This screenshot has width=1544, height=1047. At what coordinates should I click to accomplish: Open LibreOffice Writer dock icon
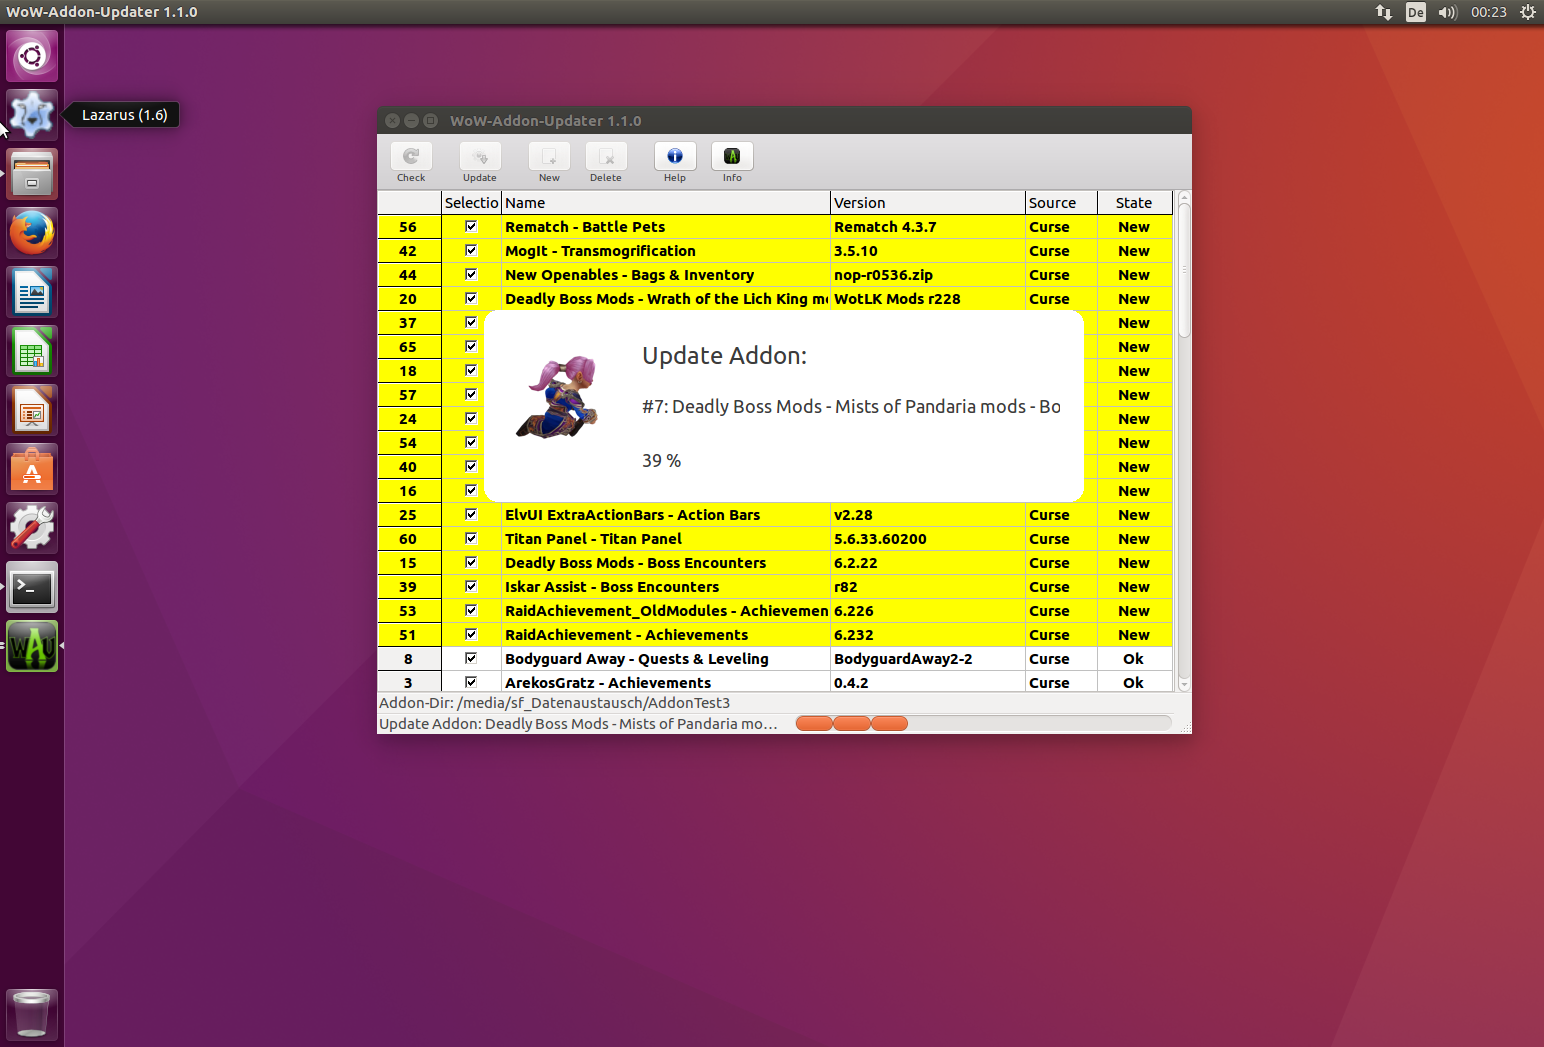32,292
